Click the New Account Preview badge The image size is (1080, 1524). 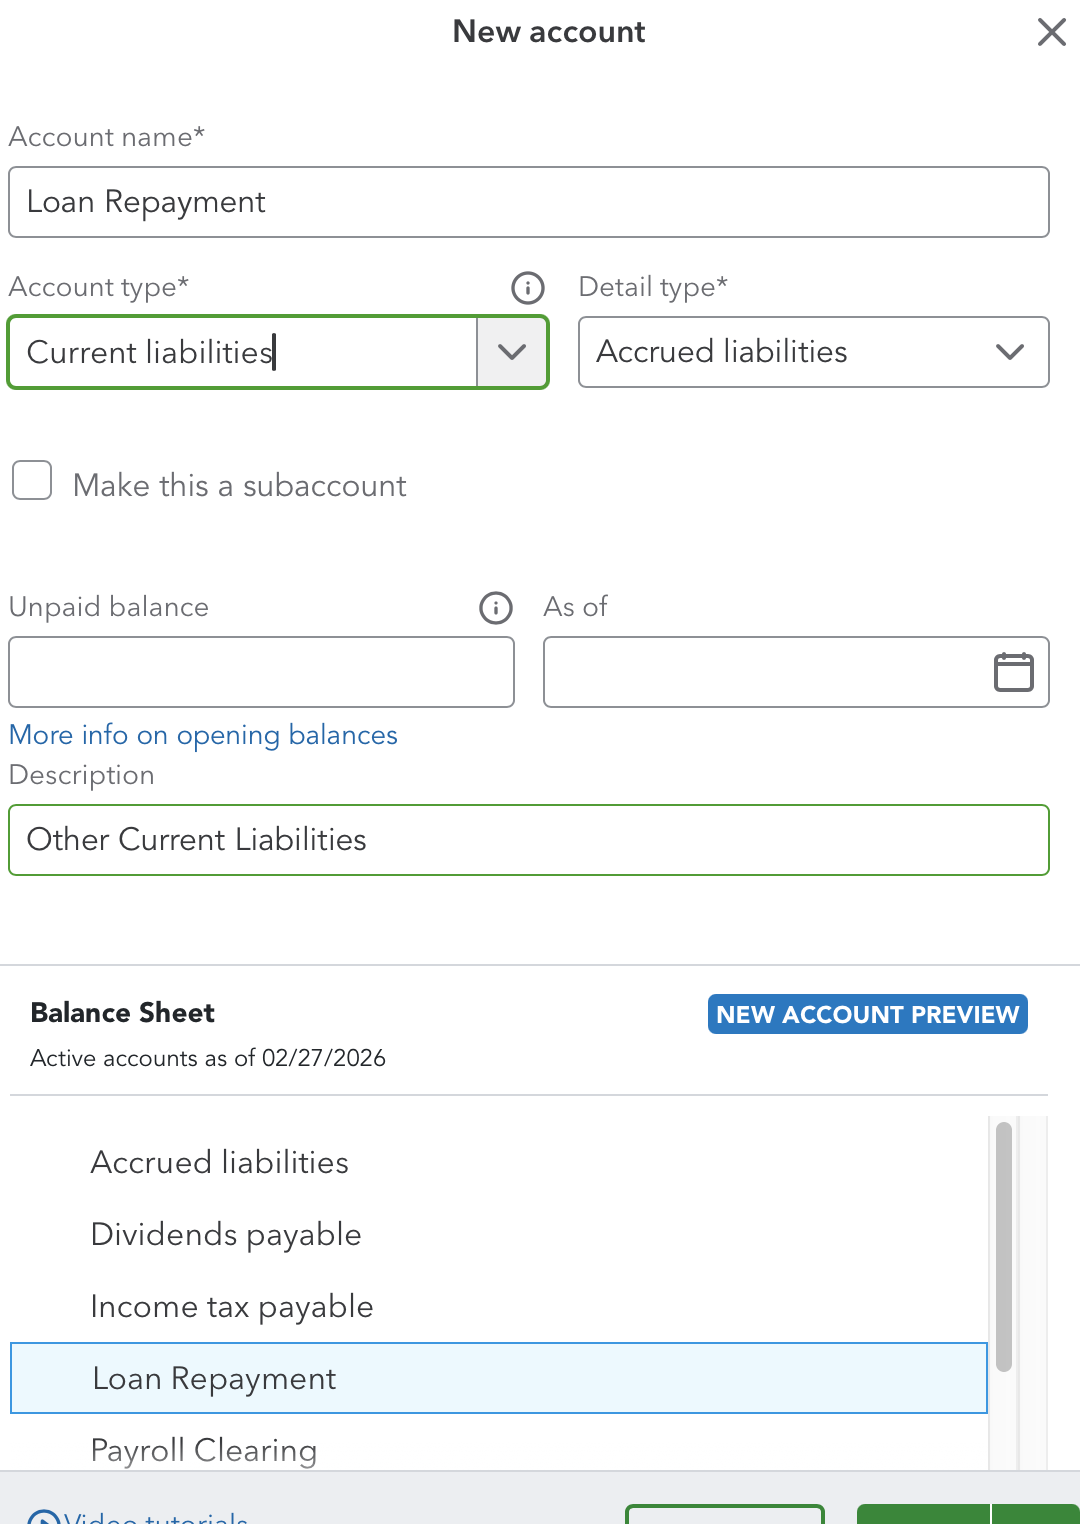867,1014
